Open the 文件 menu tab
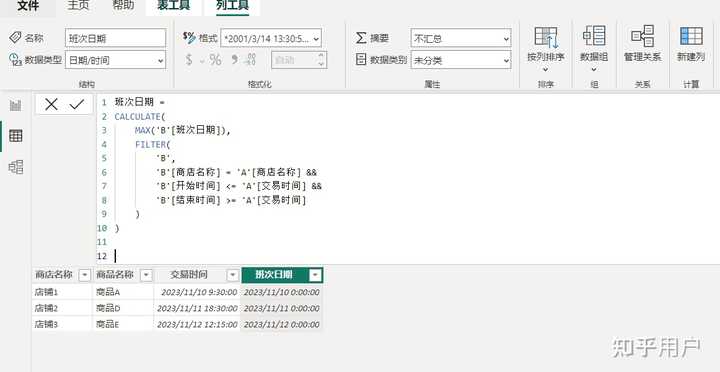 point(28,6)
